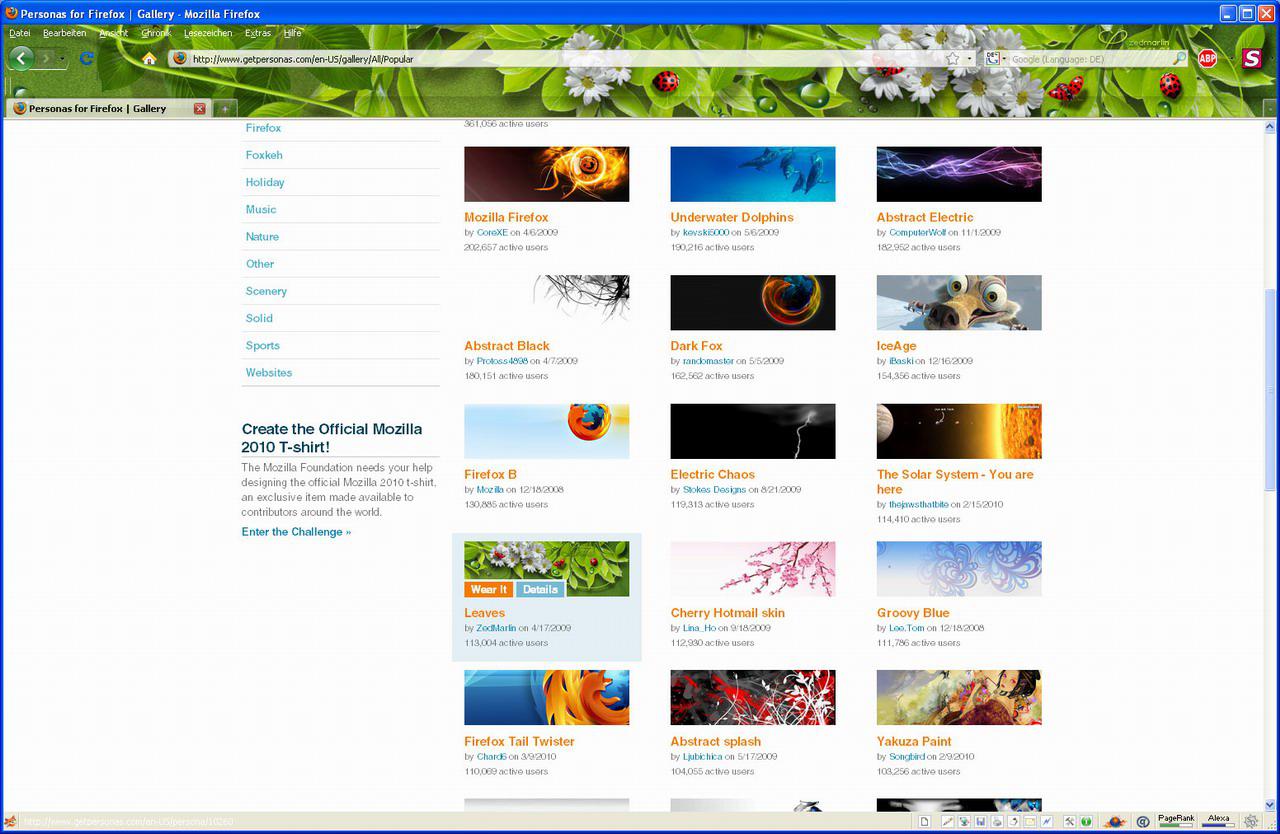
Task: Open the history dropdown next to Forward button
Action: (63, 59)
